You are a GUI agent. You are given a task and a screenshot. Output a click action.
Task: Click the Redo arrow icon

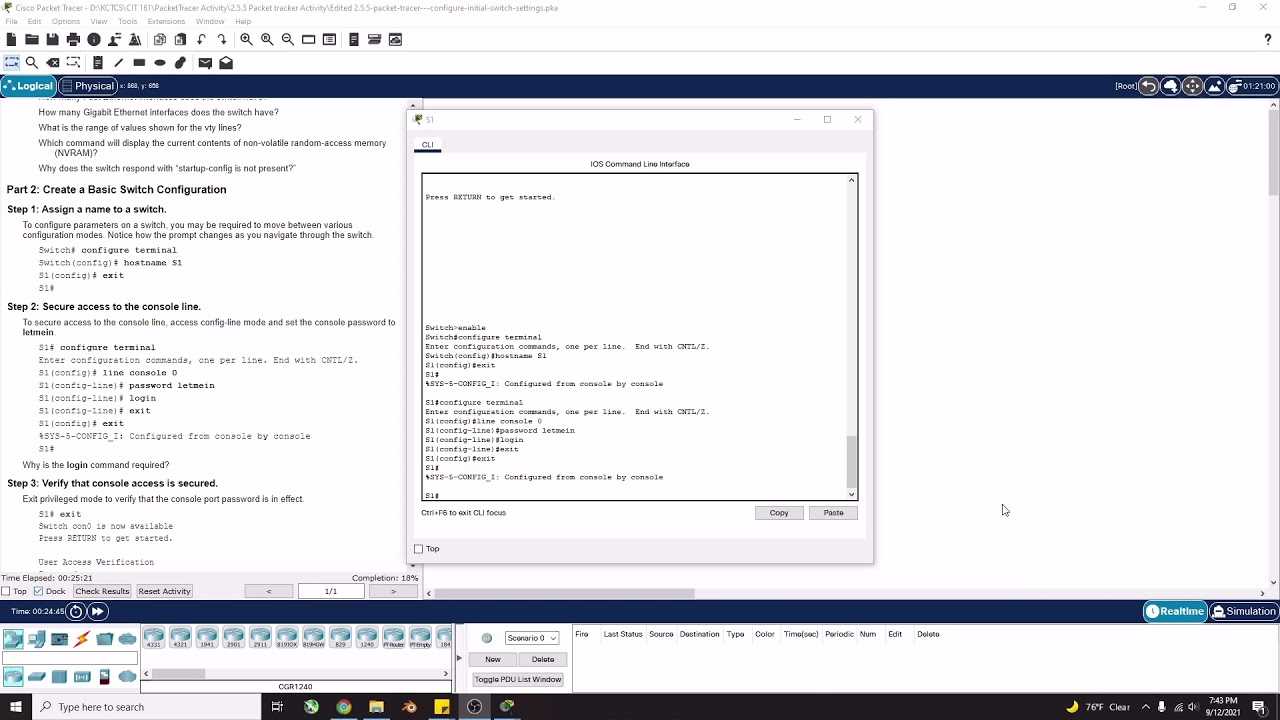(222, 39)
